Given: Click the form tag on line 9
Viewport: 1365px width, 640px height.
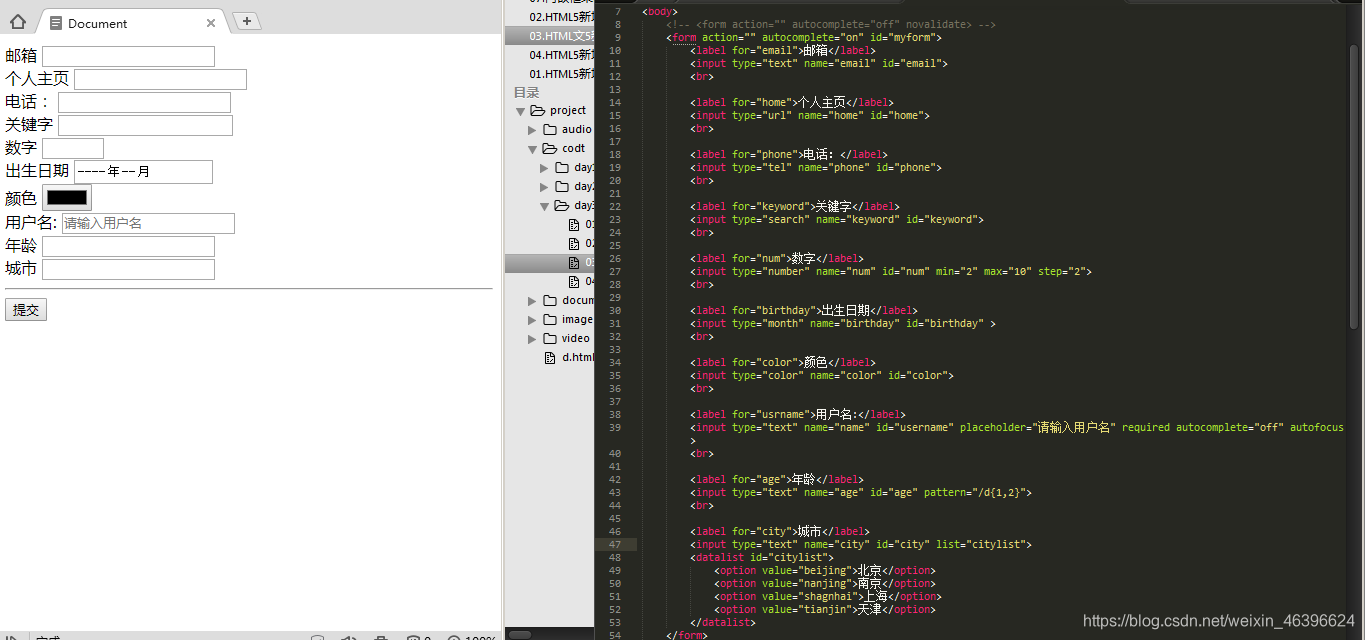Looking at the screenshot, I should [x=804, y=38].
